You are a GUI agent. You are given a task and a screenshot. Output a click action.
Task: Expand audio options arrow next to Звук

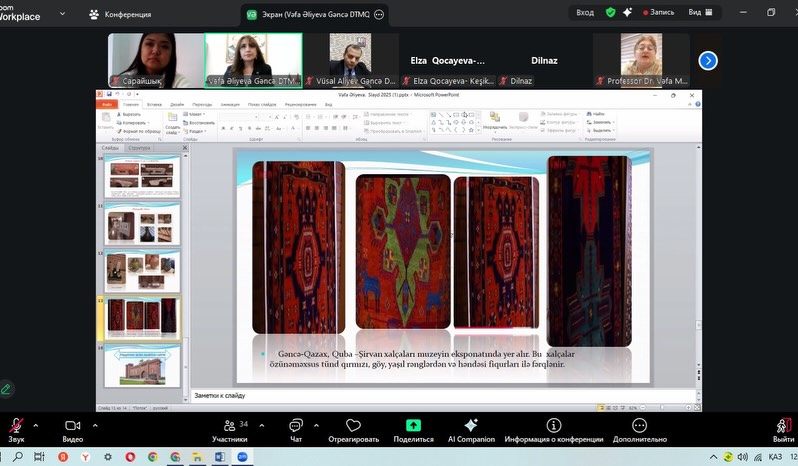point(36,425)
